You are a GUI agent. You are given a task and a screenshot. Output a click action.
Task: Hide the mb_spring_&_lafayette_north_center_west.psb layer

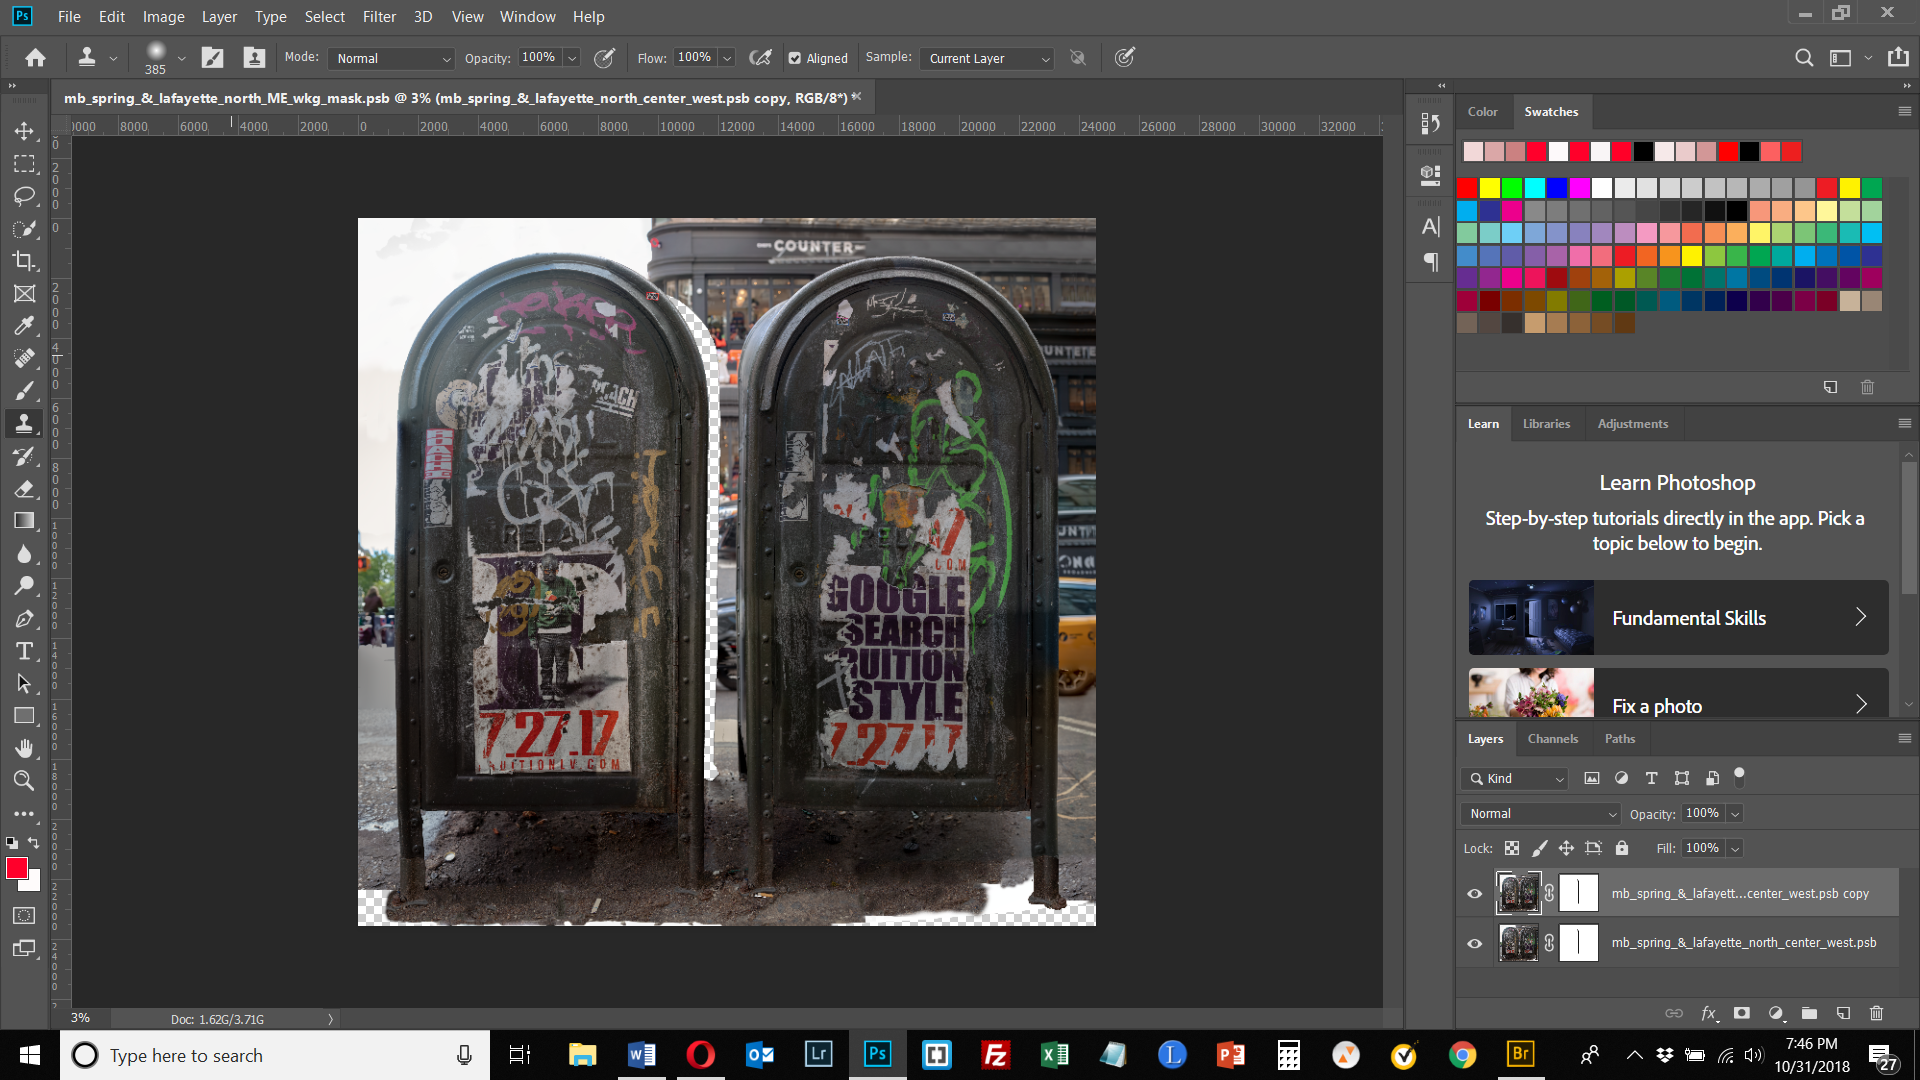tap(1474, 943)
